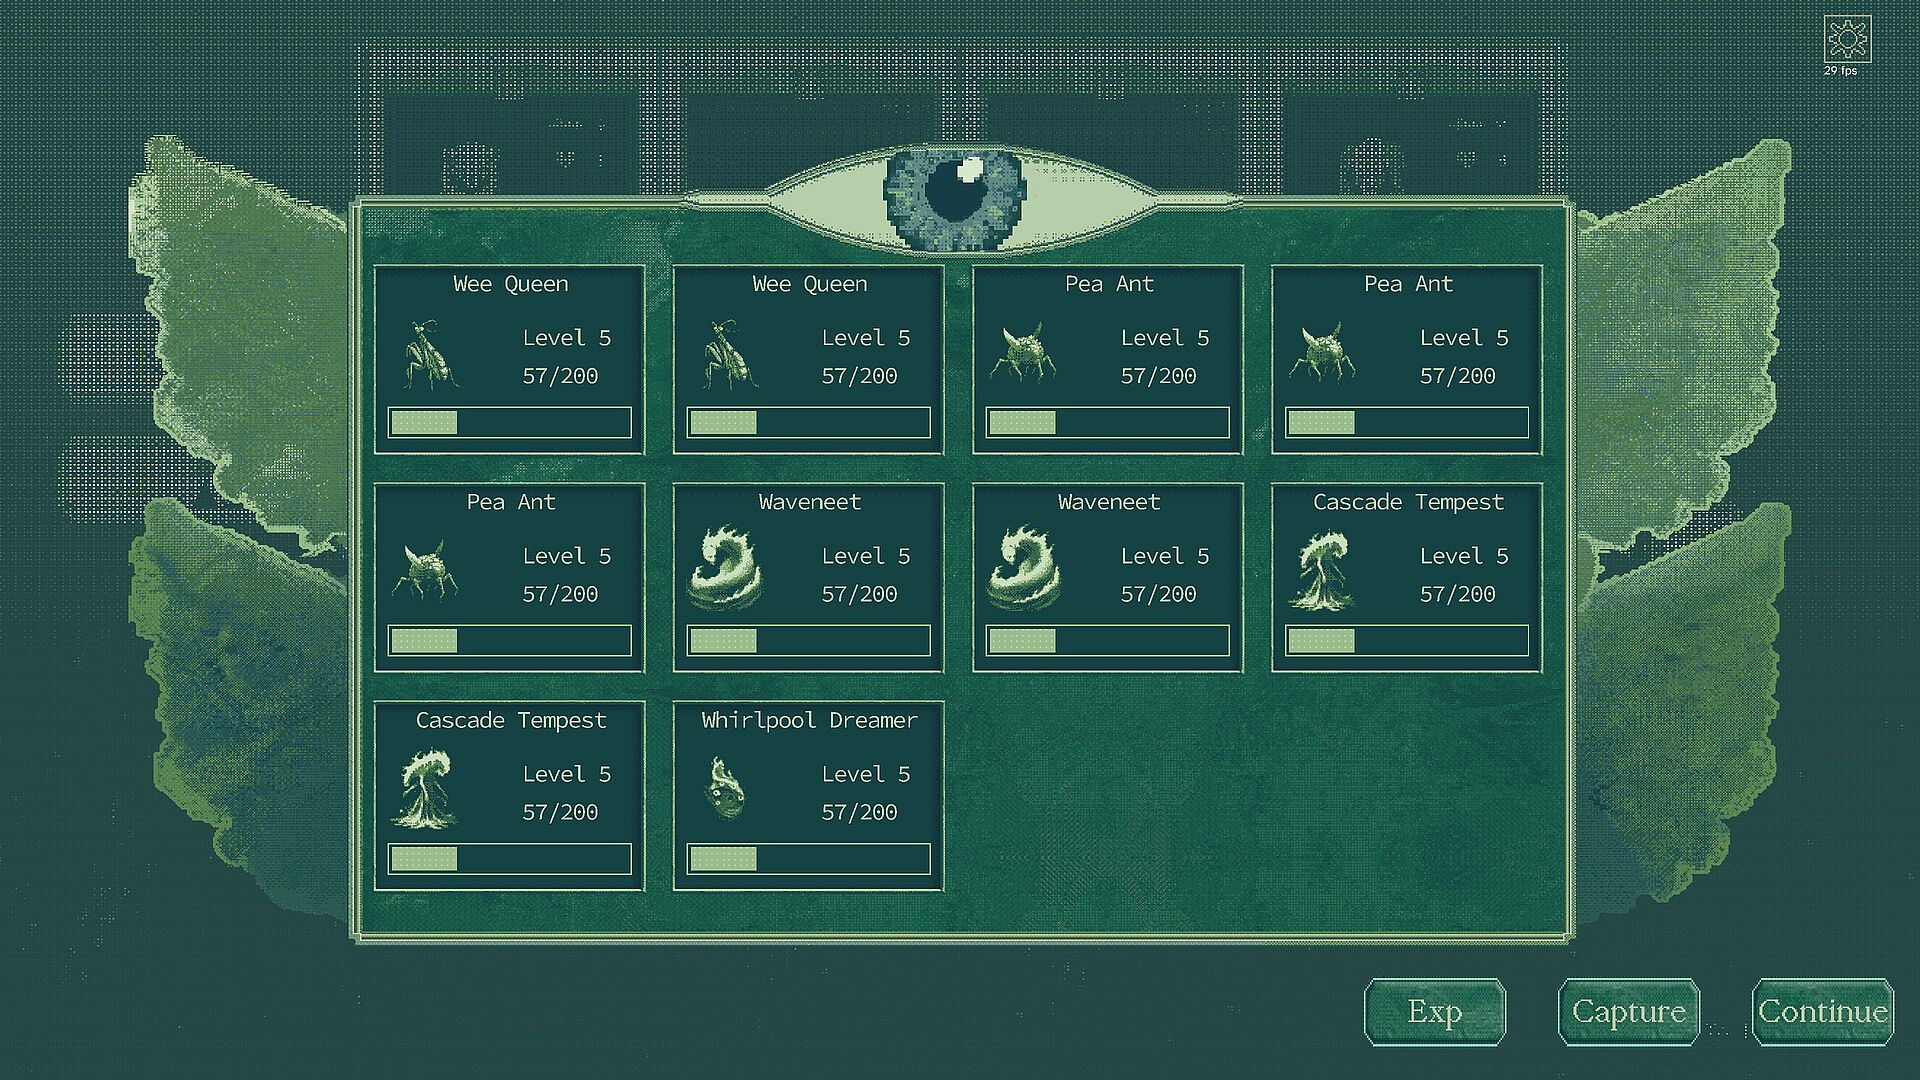The width and height of the screenshot is (1920, 1080).
Task: Click the top-right Pea Ant sprite
Action: [1322, 353]
